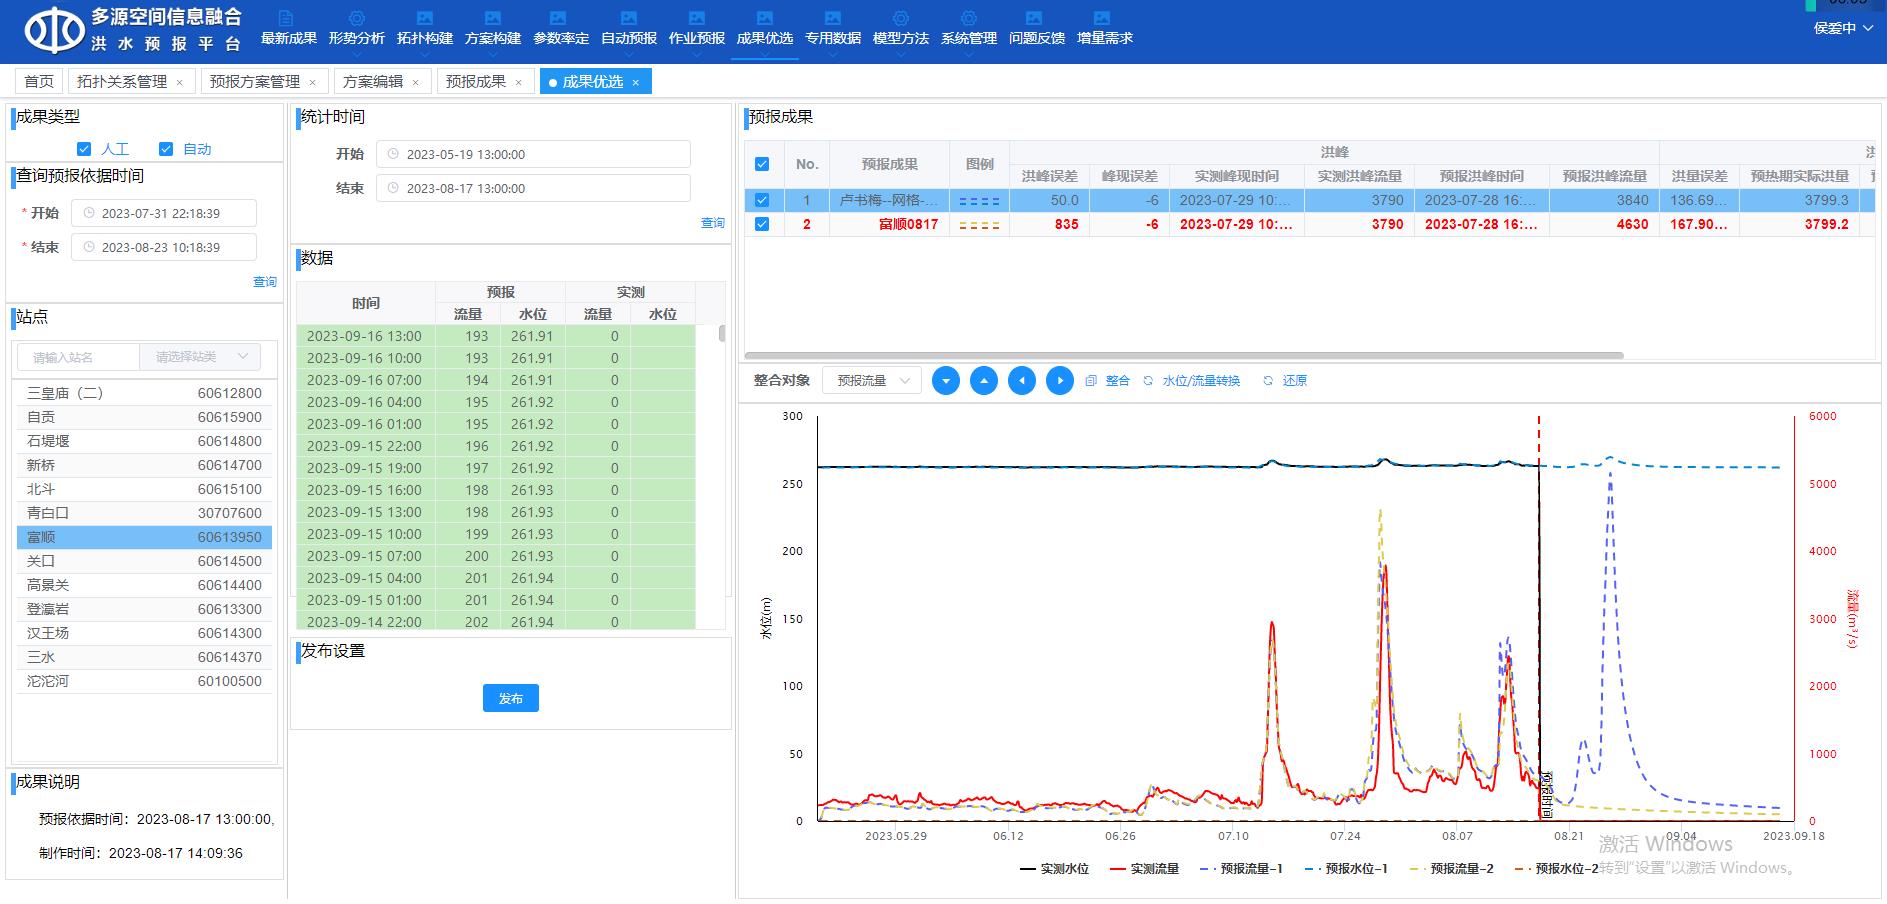Close the 拓扑关系管理 tab with its x

point(180,83)
